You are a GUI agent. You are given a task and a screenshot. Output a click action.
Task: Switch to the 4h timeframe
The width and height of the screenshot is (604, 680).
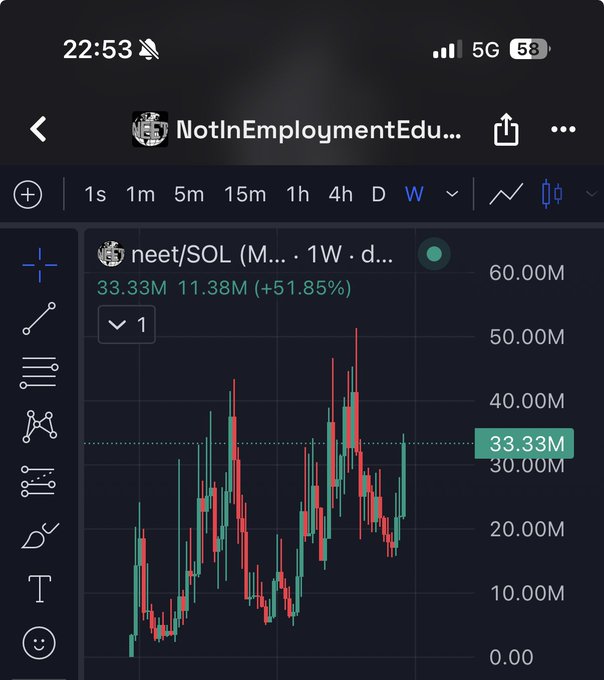pos(340,194)
